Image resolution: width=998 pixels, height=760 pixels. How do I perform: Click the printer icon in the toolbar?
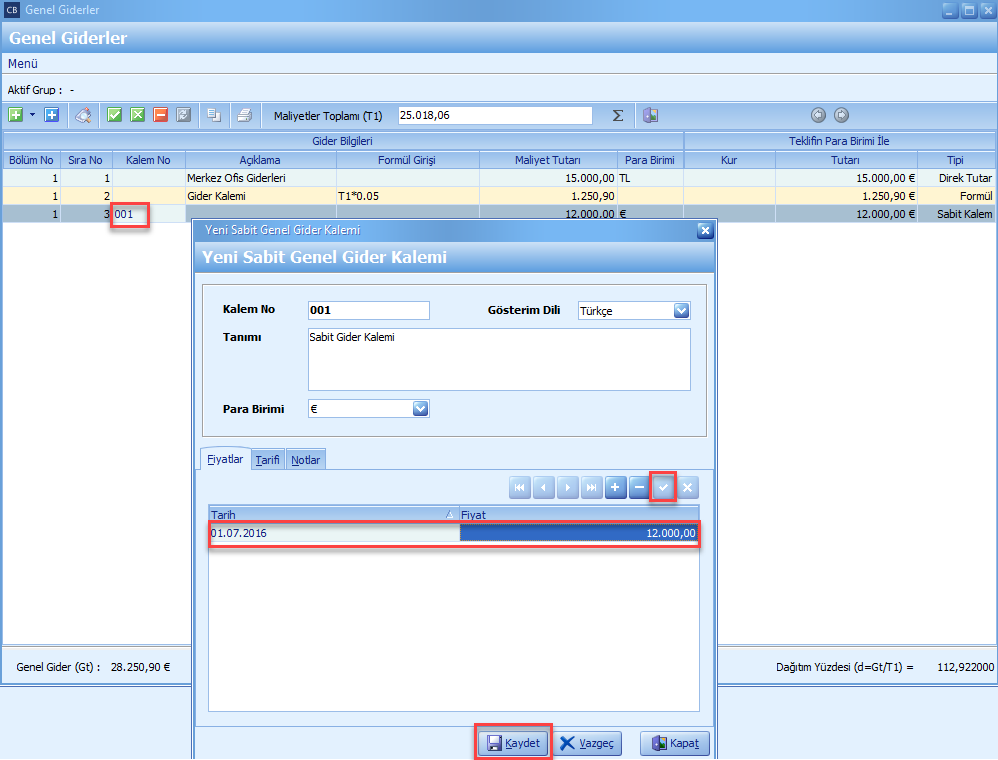244,115
